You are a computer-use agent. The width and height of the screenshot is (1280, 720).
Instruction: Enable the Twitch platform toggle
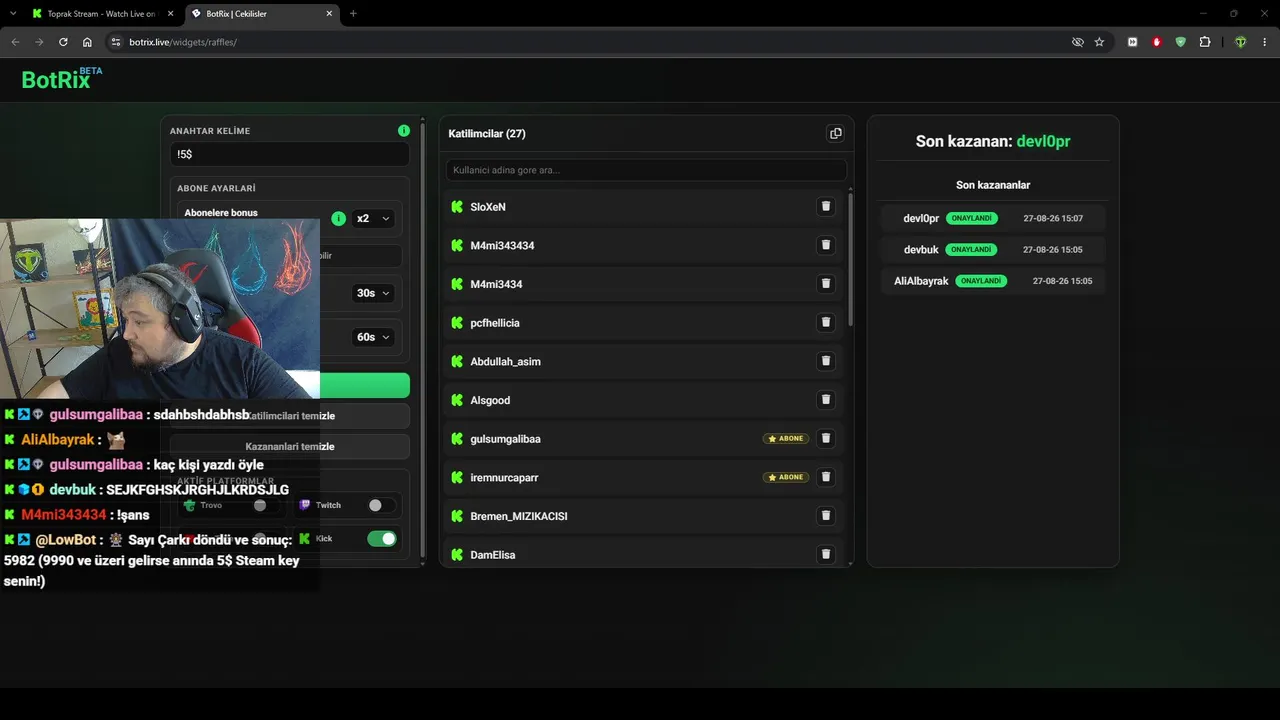tap(381, 505)
